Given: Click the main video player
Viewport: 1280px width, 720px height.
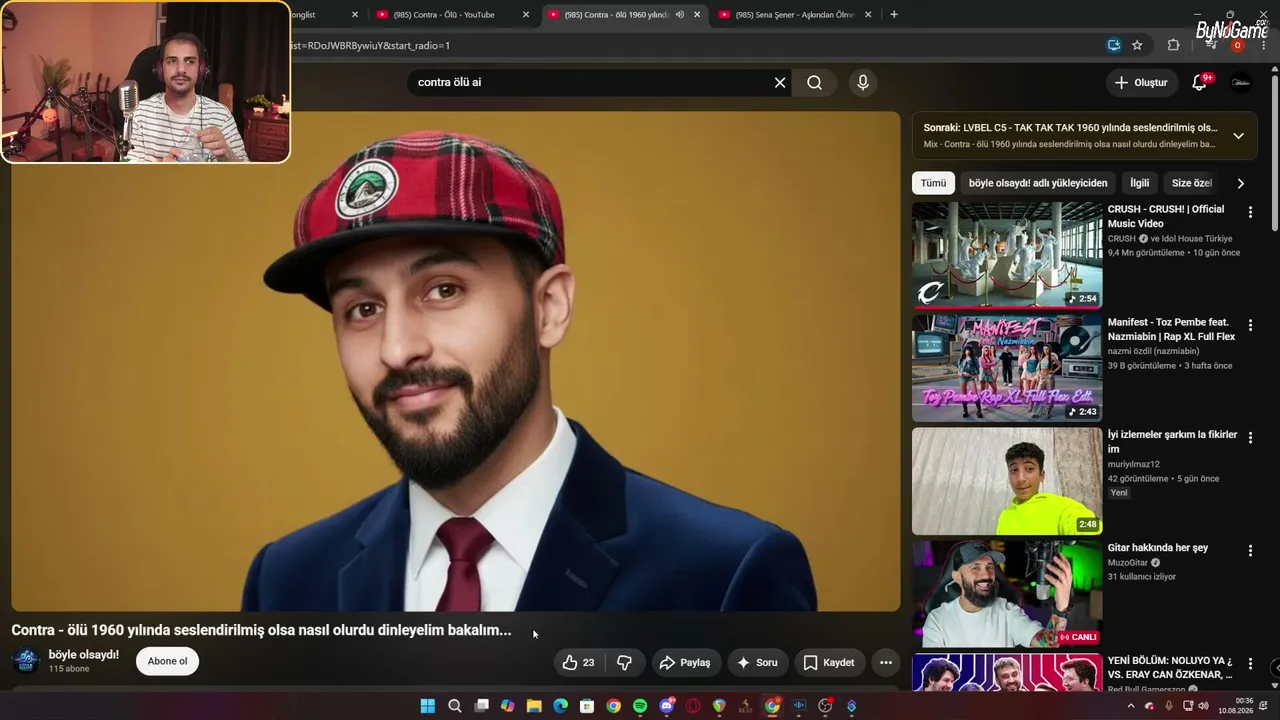Looking at the screenshot, I should point(456,361).
